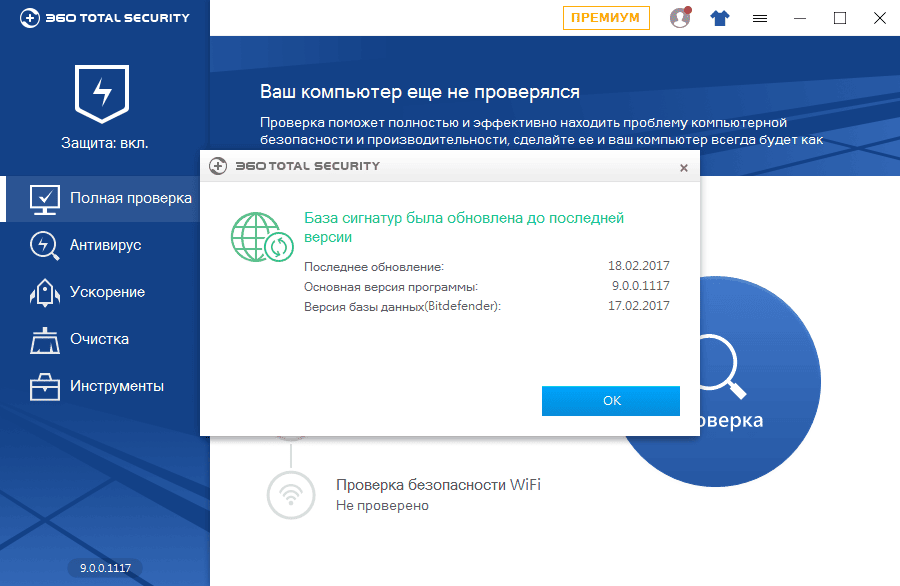Click the Очистка broom icon

45,340
